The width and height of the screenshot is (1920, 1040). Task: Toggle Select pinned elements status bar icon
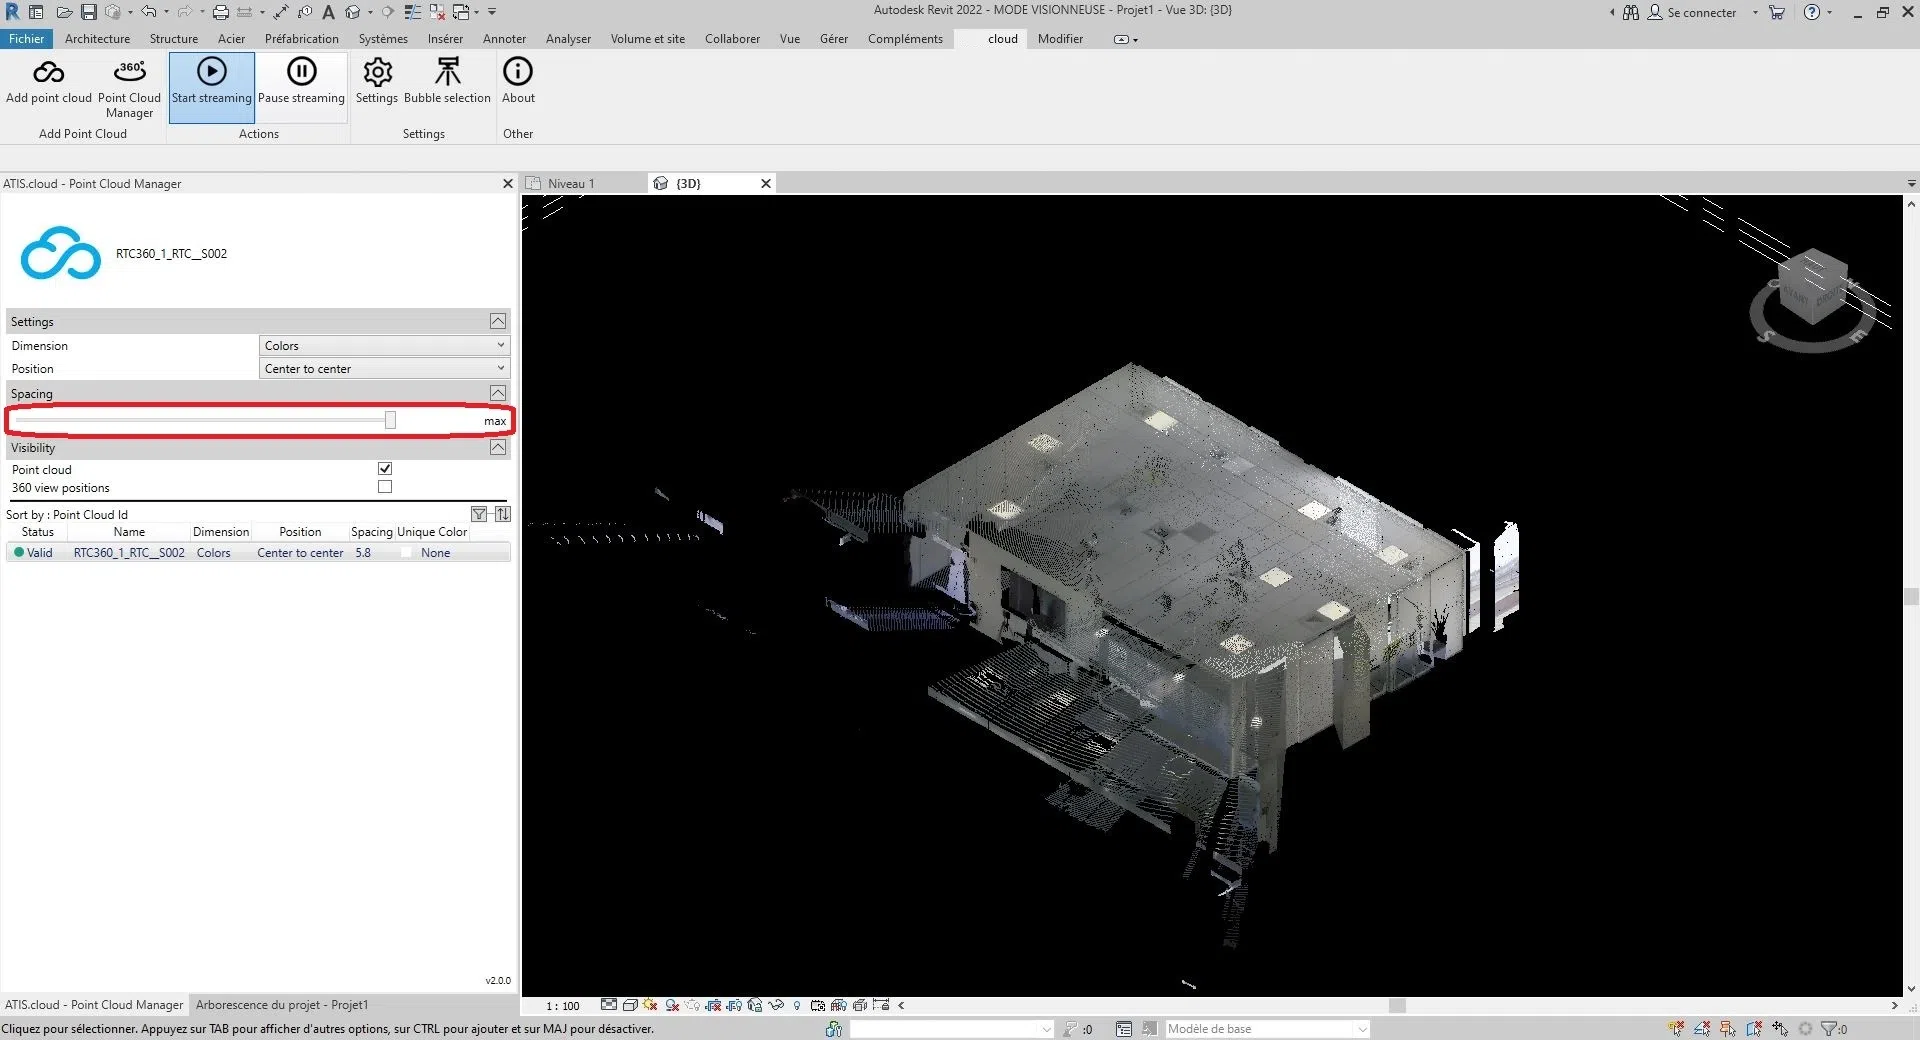1728,1028
